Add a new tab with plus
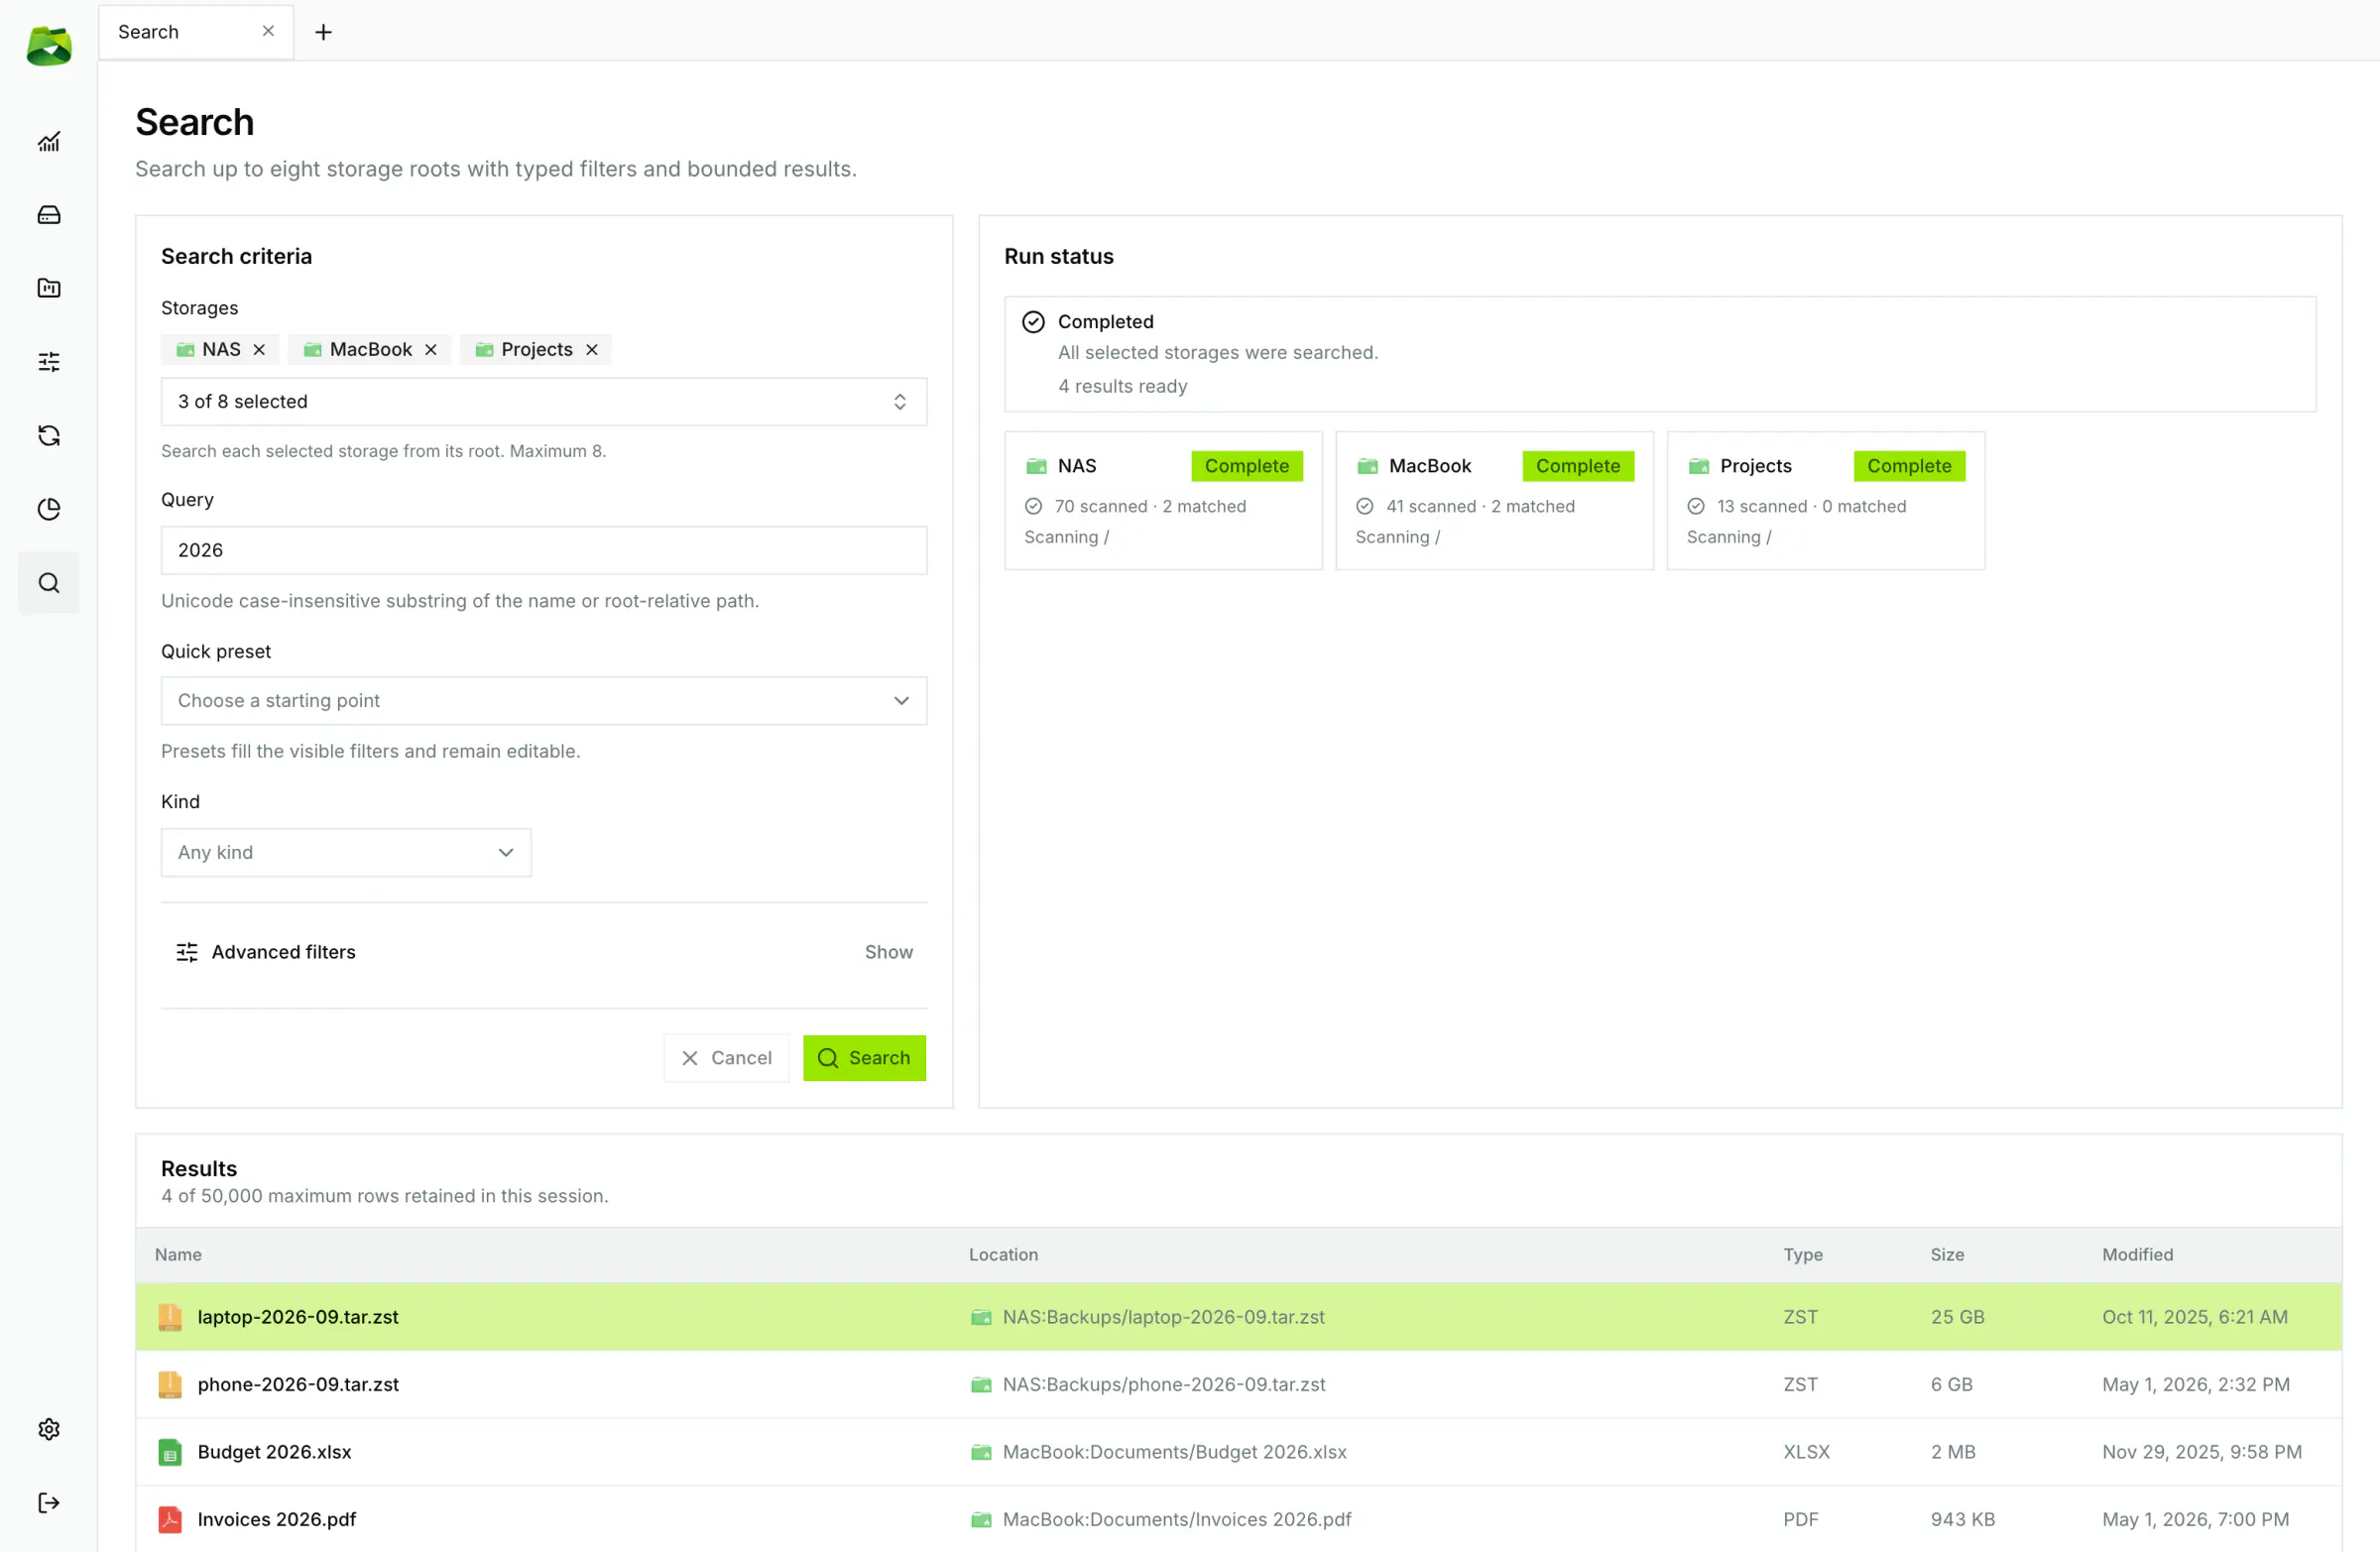The image size is (2380, 1552). (x=323, y=32)
